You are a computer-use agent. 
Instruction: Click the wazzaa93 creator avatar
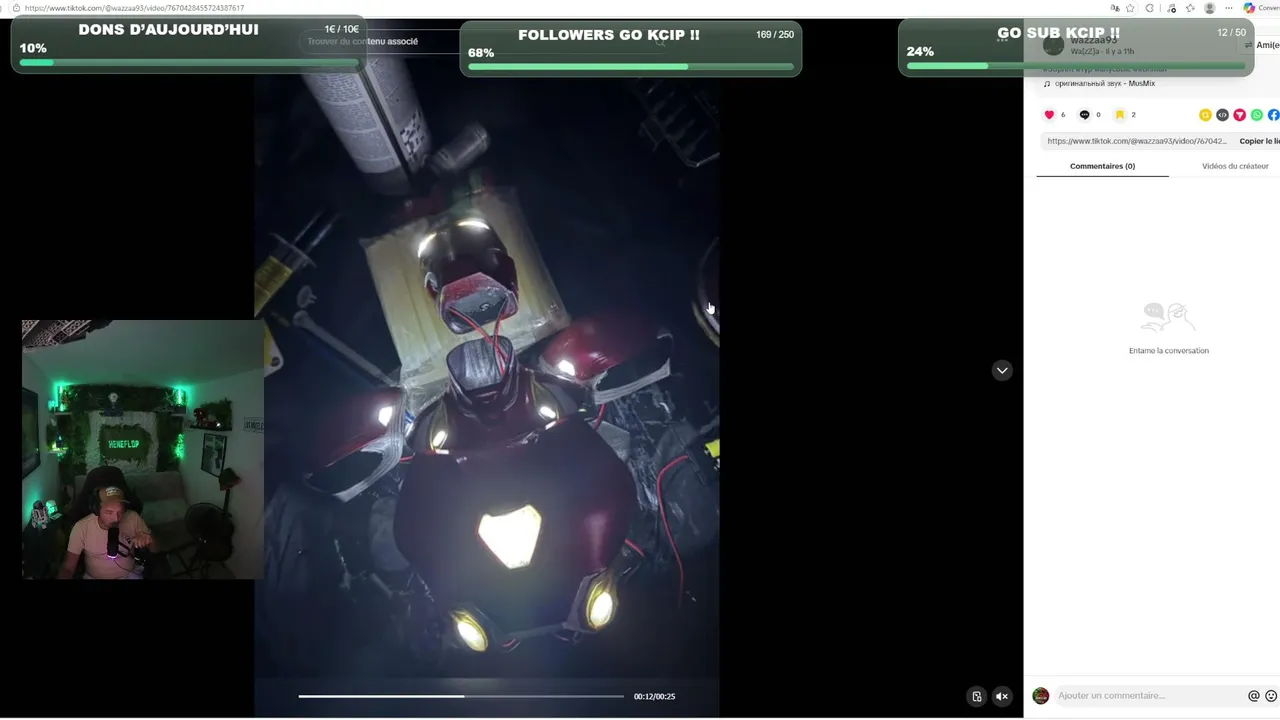coord(1053,45)
